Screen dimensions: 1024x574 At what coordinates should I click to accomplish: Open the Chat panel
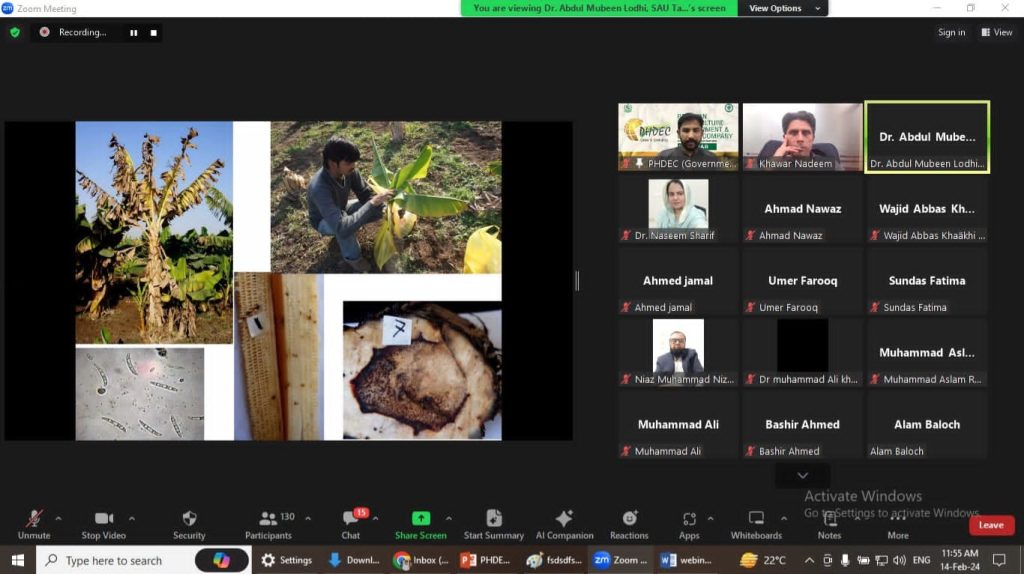click(351, 519)
